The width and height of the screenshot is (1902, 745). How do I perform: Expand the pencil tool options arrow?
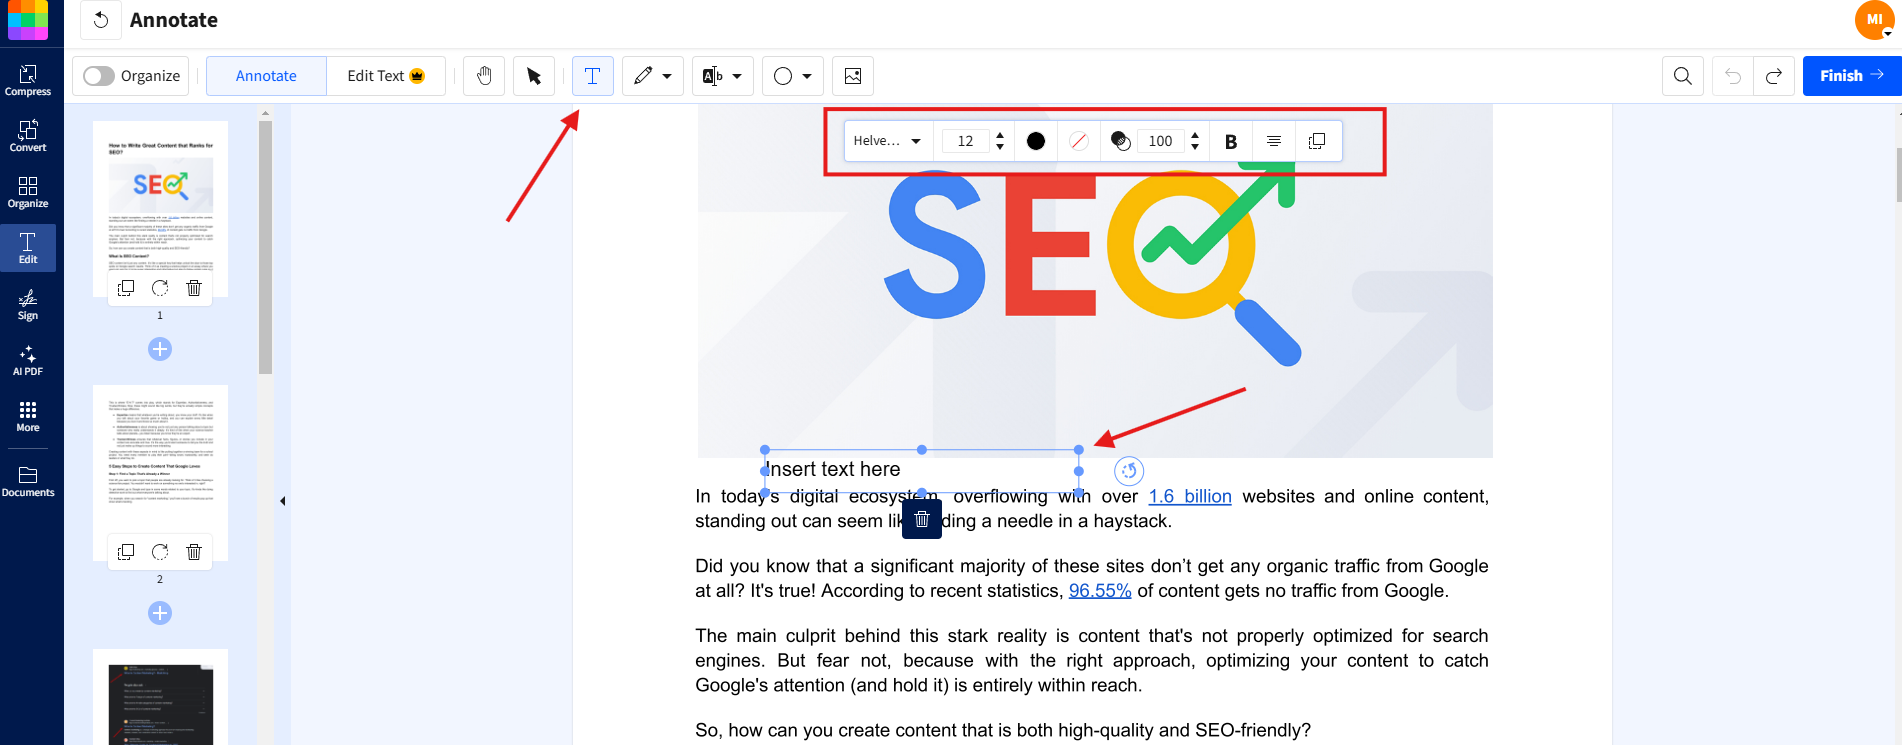(x=667, y=76)
